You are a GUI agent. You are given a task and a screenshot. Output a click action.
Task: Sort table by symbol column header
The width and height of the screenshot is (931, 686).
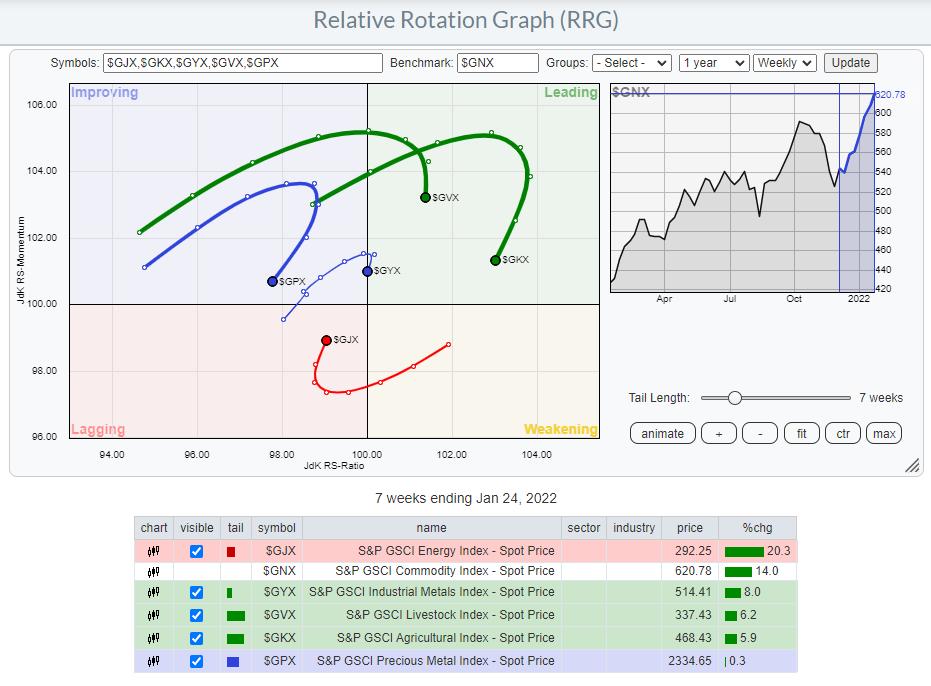click(x=276, y=528)
